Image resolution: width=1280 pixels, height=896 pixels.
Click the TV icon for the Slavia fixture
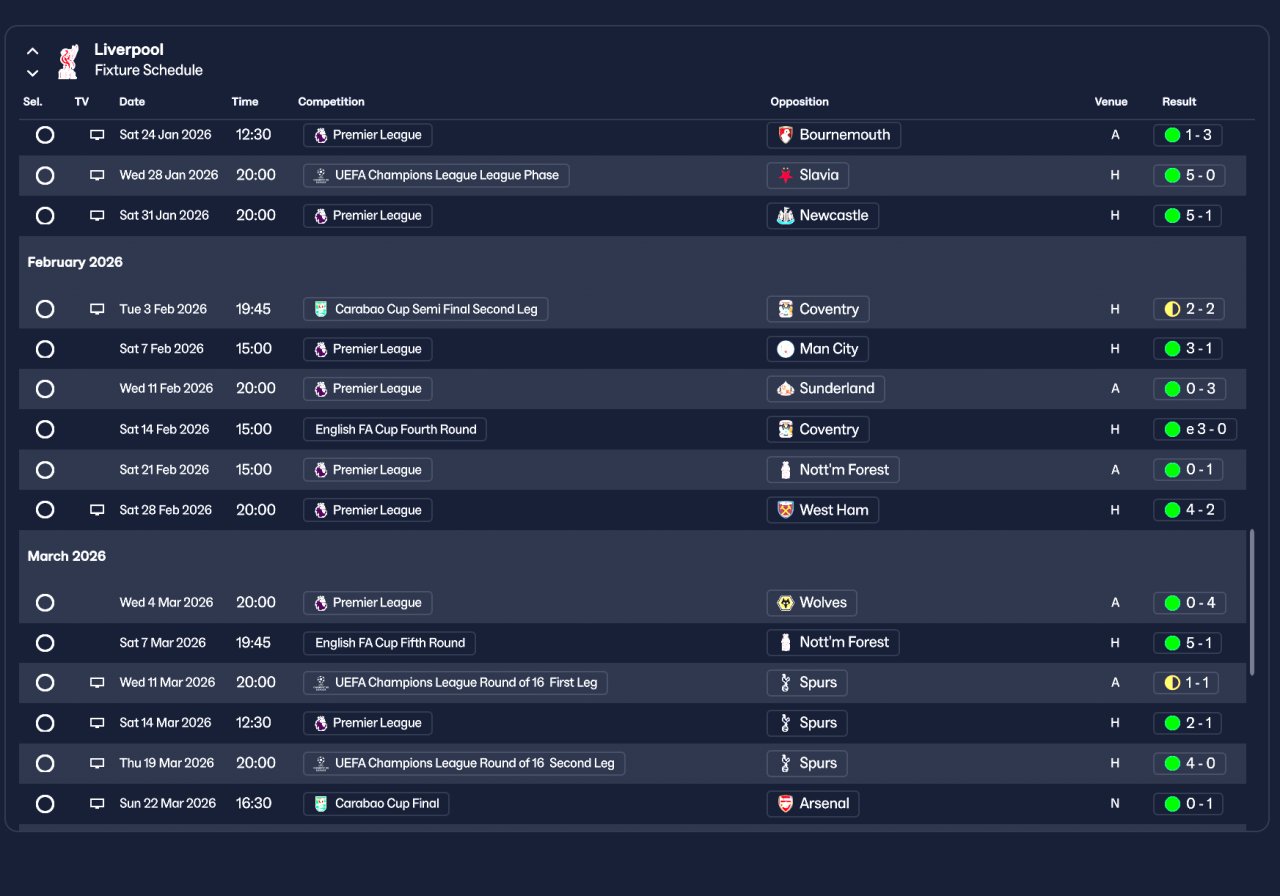(x=97, y=175)
